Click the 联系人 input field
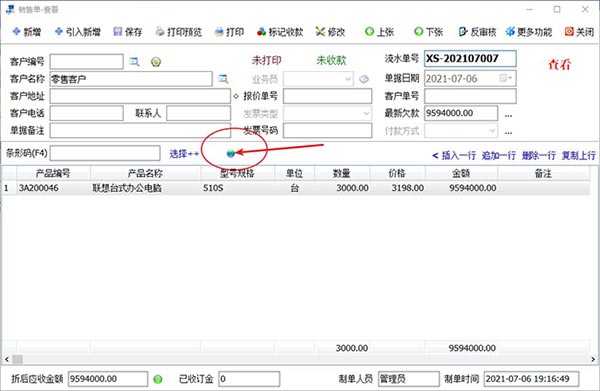 tap(199, 113)
